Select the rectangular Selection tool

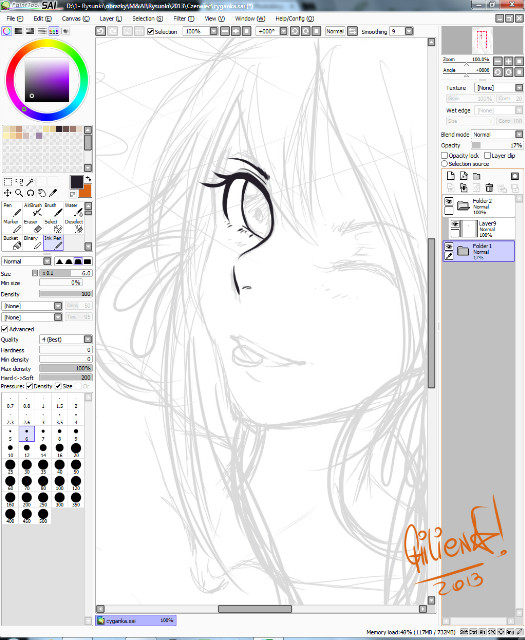coord(7,182)
